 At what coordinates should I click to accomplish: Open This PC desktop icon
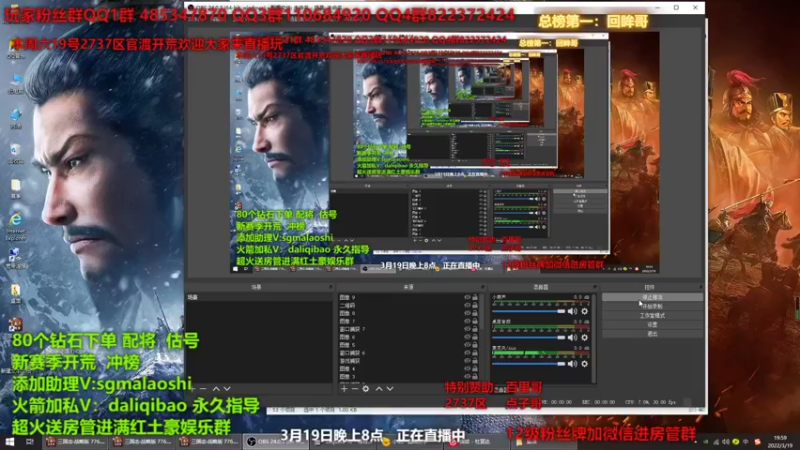click(16, 83)
